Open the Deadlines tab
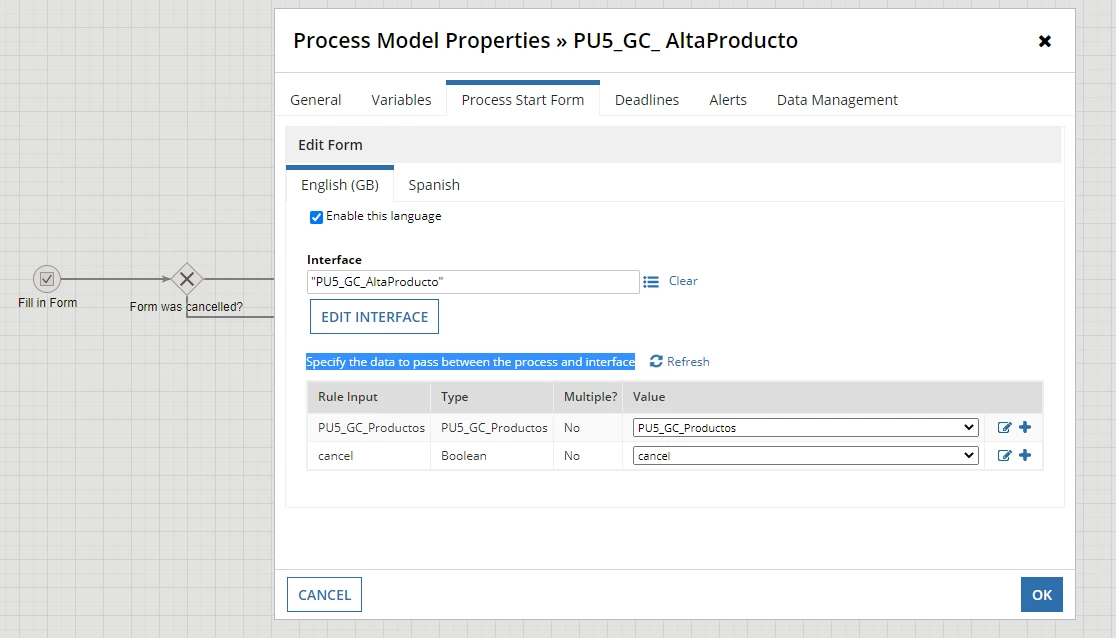The width and height of the screenshot is (1116, 638). click(x=647, y=100)
